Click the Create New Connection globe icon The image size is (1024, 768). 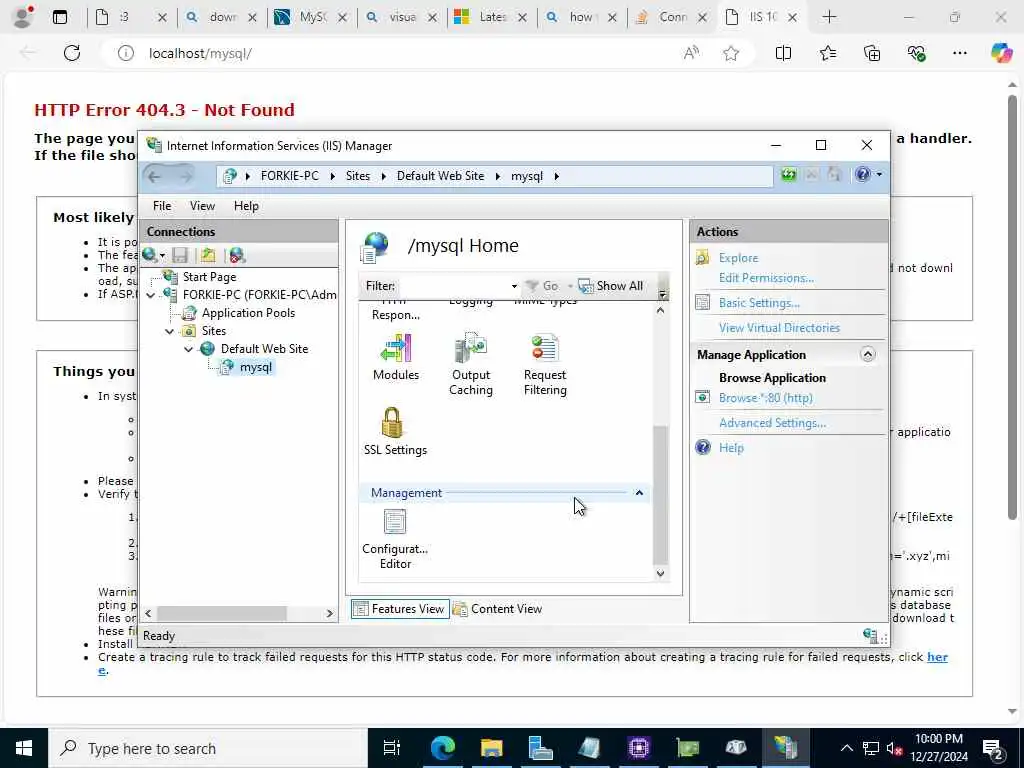pyautogui.click(x=150, y=255)
